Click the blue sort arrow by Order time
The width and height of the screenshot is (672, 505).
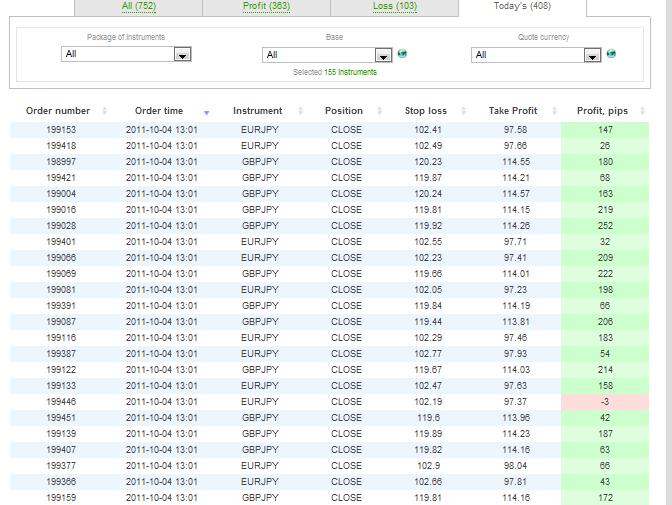pos(207,113)
